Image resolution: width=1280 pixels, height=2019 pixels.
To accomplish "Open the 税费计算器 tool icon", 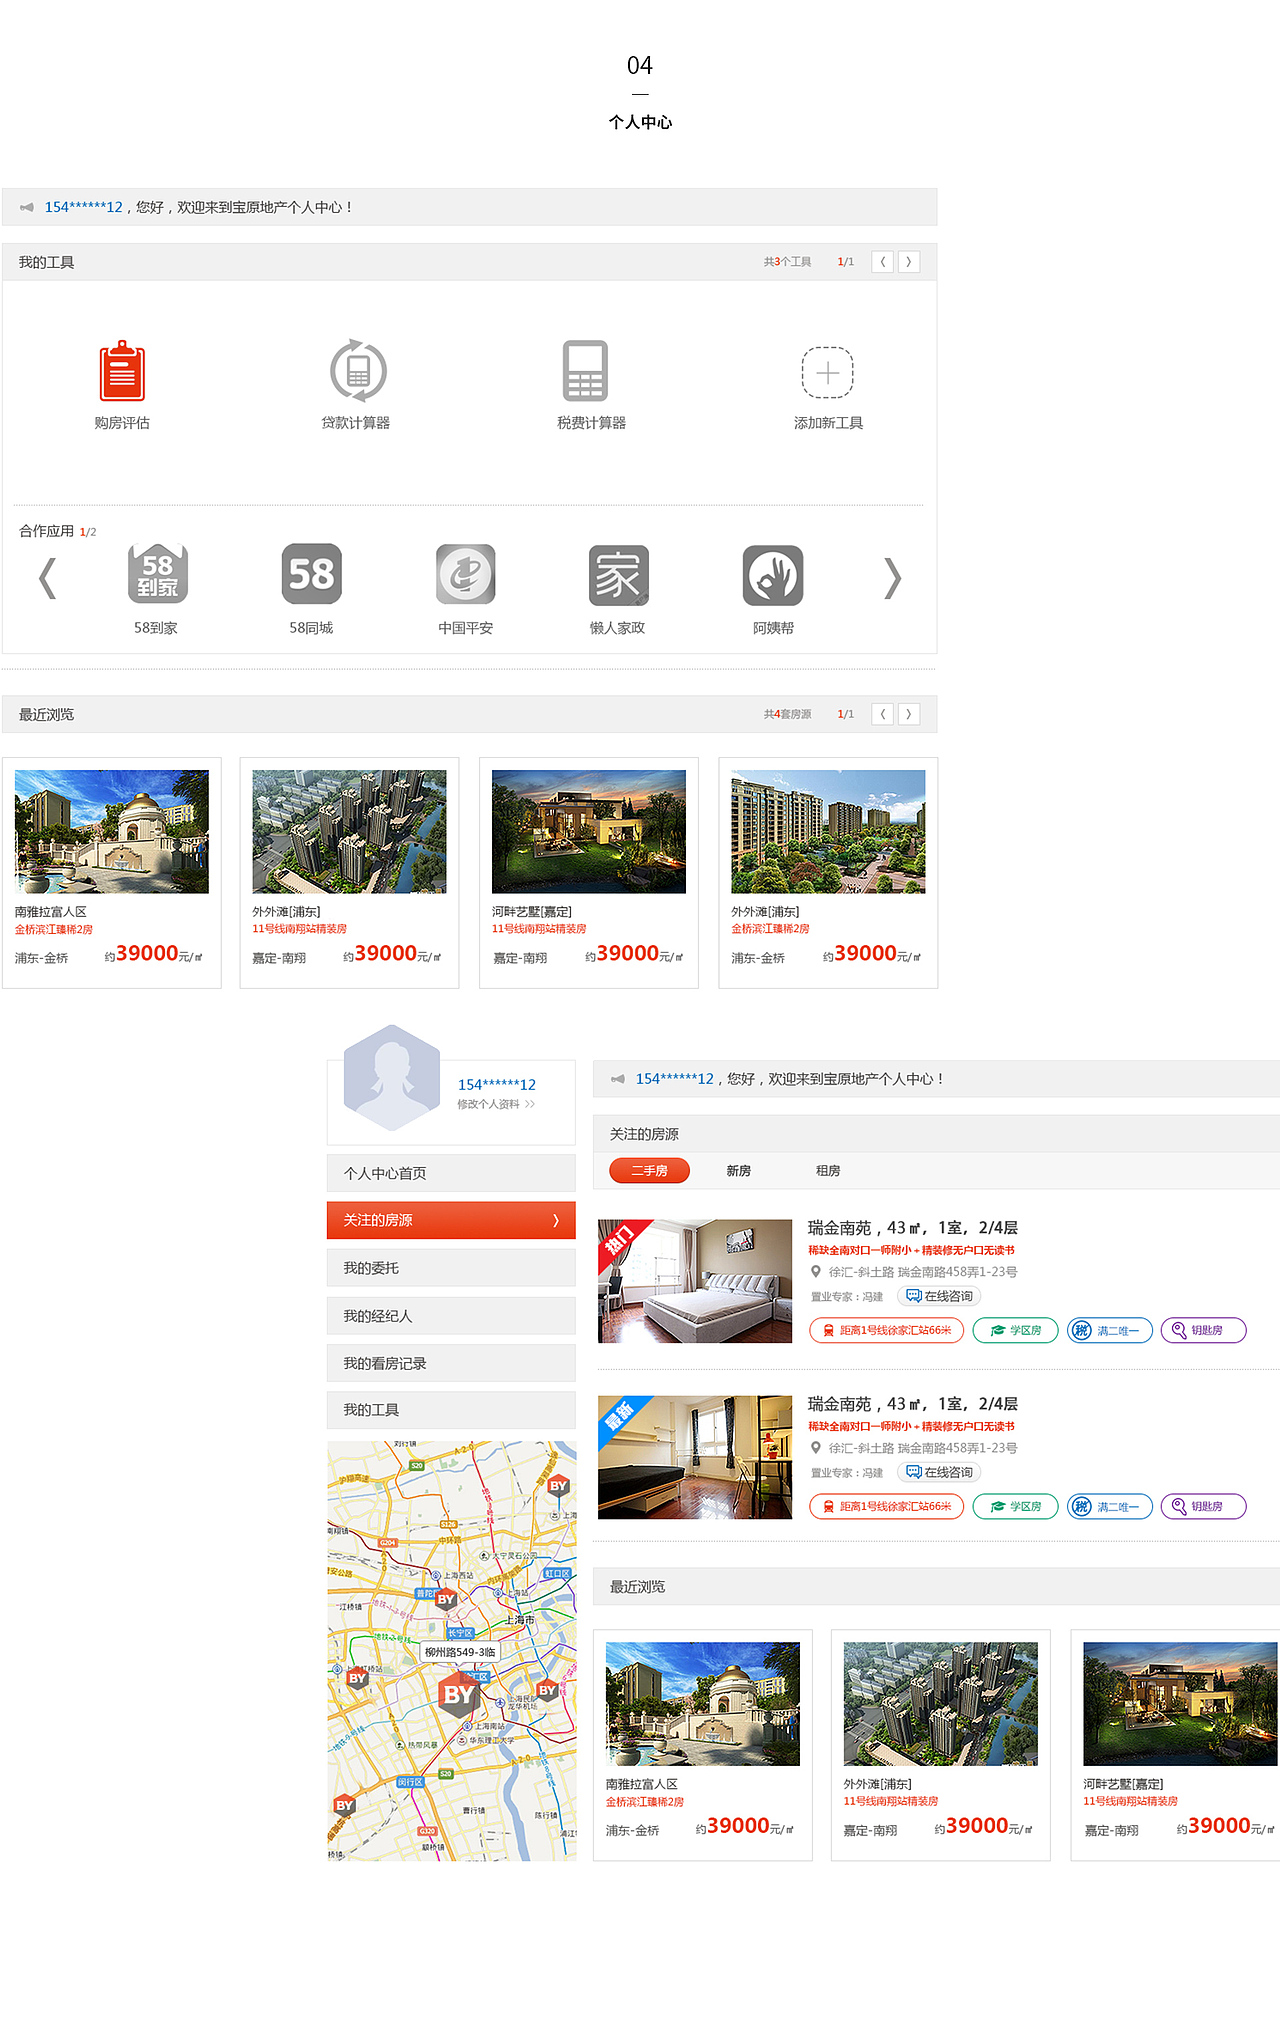I will pos(585,371).
